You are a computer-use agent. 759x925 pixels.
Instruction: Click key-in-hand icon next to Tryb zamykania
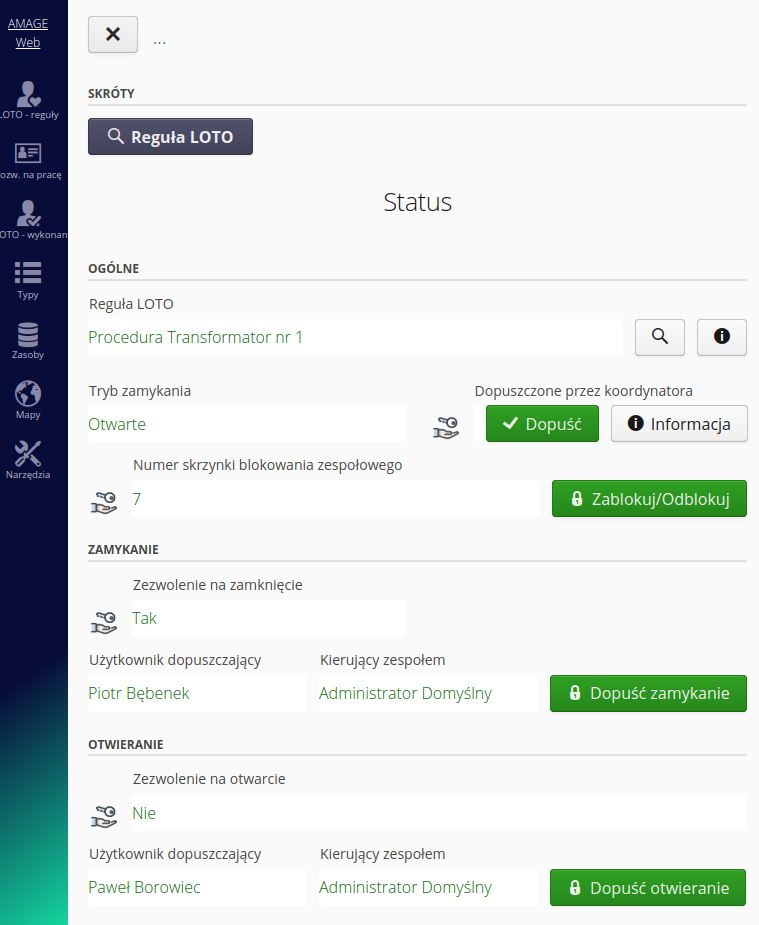click(x=445, y=427)
